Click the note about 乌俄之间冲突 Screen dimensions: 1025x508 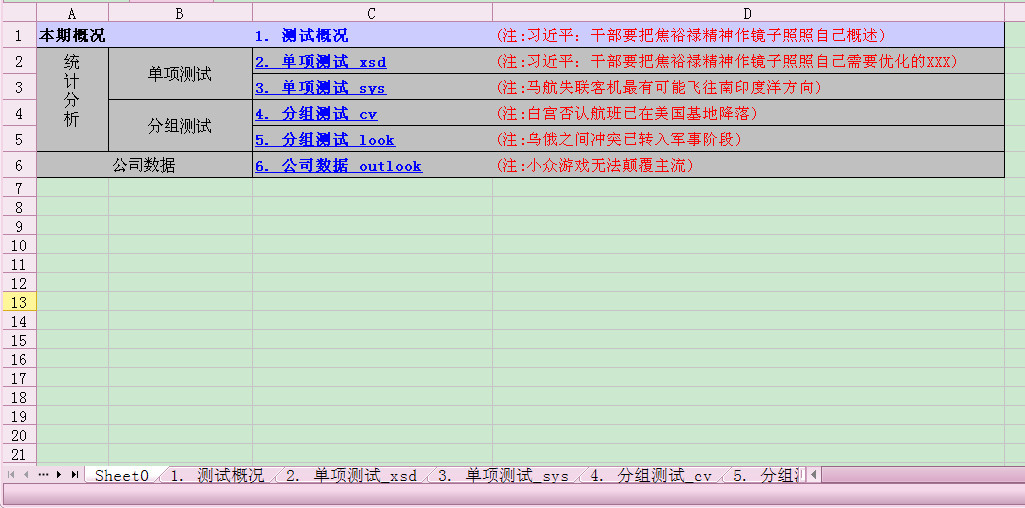click(x=619, y=140)
